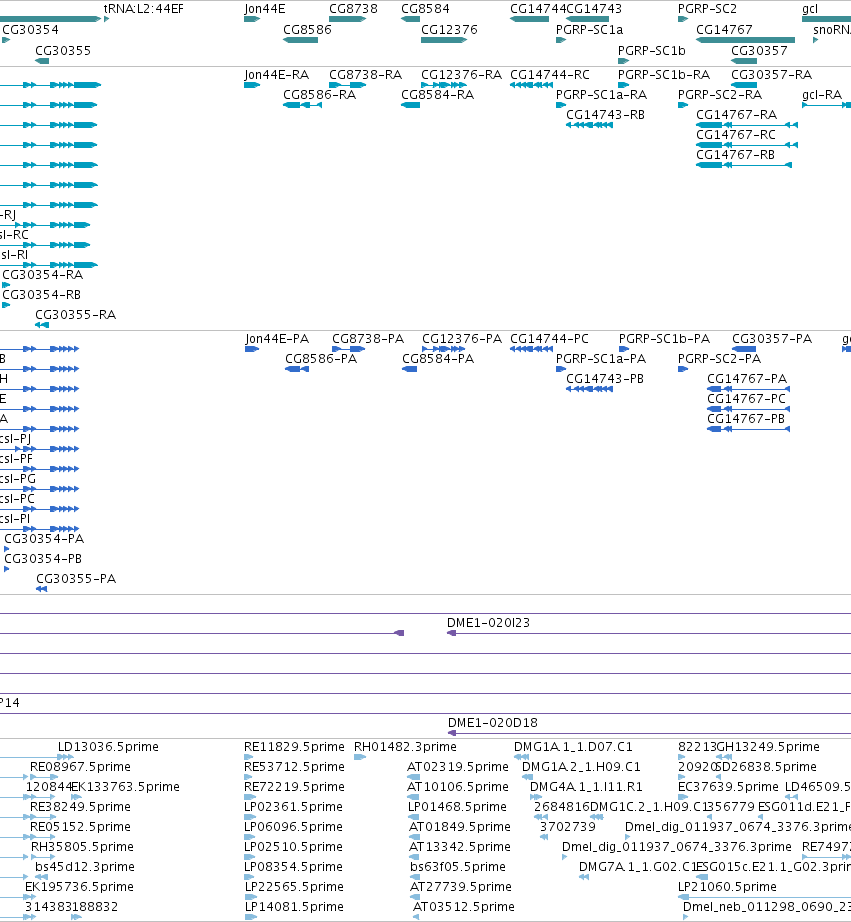Open the CG14767 gene label
This screenshot has height=922, width=851.
click(724, 30)
